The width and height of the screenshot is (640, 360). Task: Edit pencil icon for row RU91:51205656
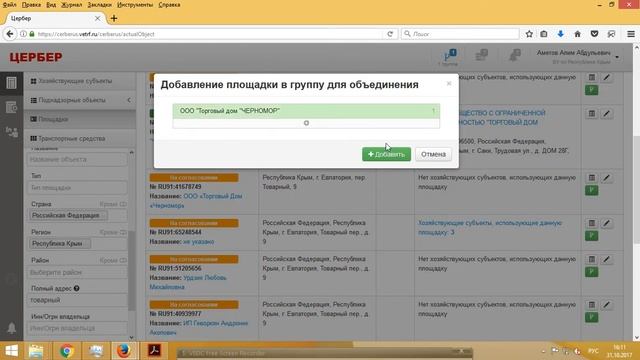pos(607,259)
